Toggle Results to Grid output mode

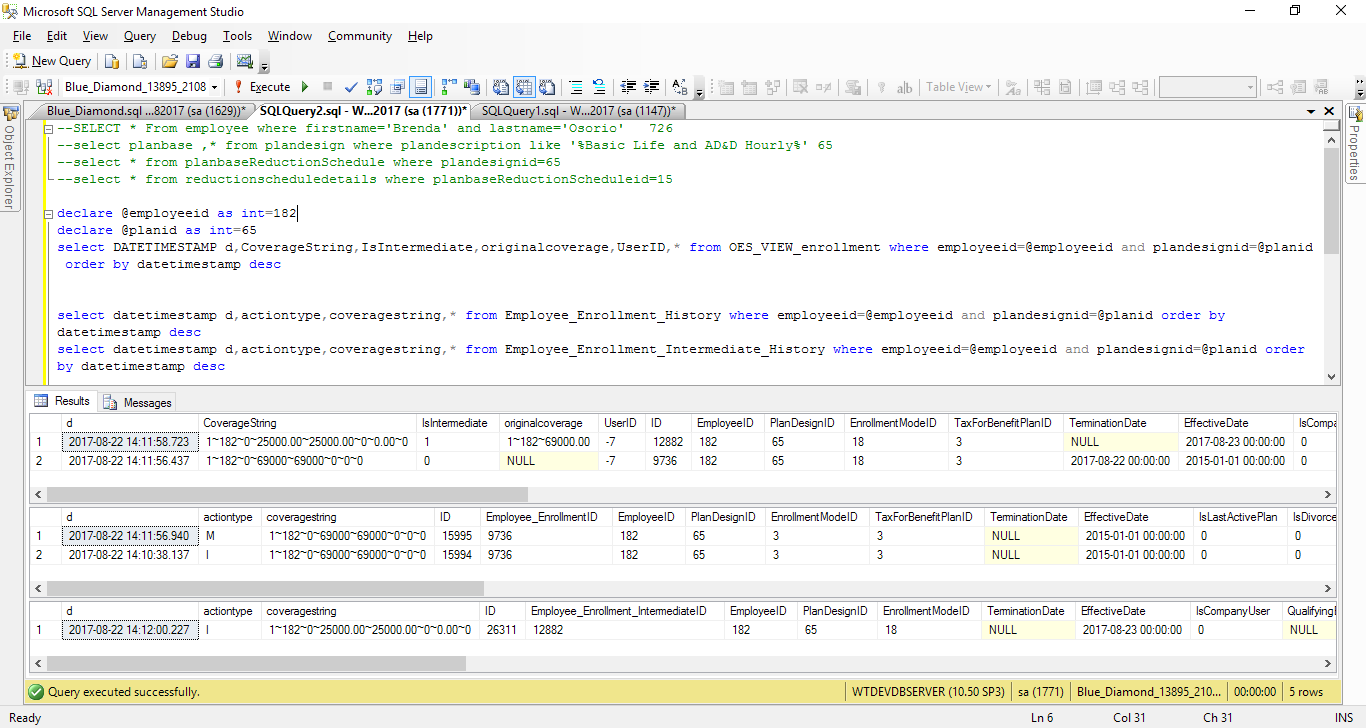(x=524, y=87)
